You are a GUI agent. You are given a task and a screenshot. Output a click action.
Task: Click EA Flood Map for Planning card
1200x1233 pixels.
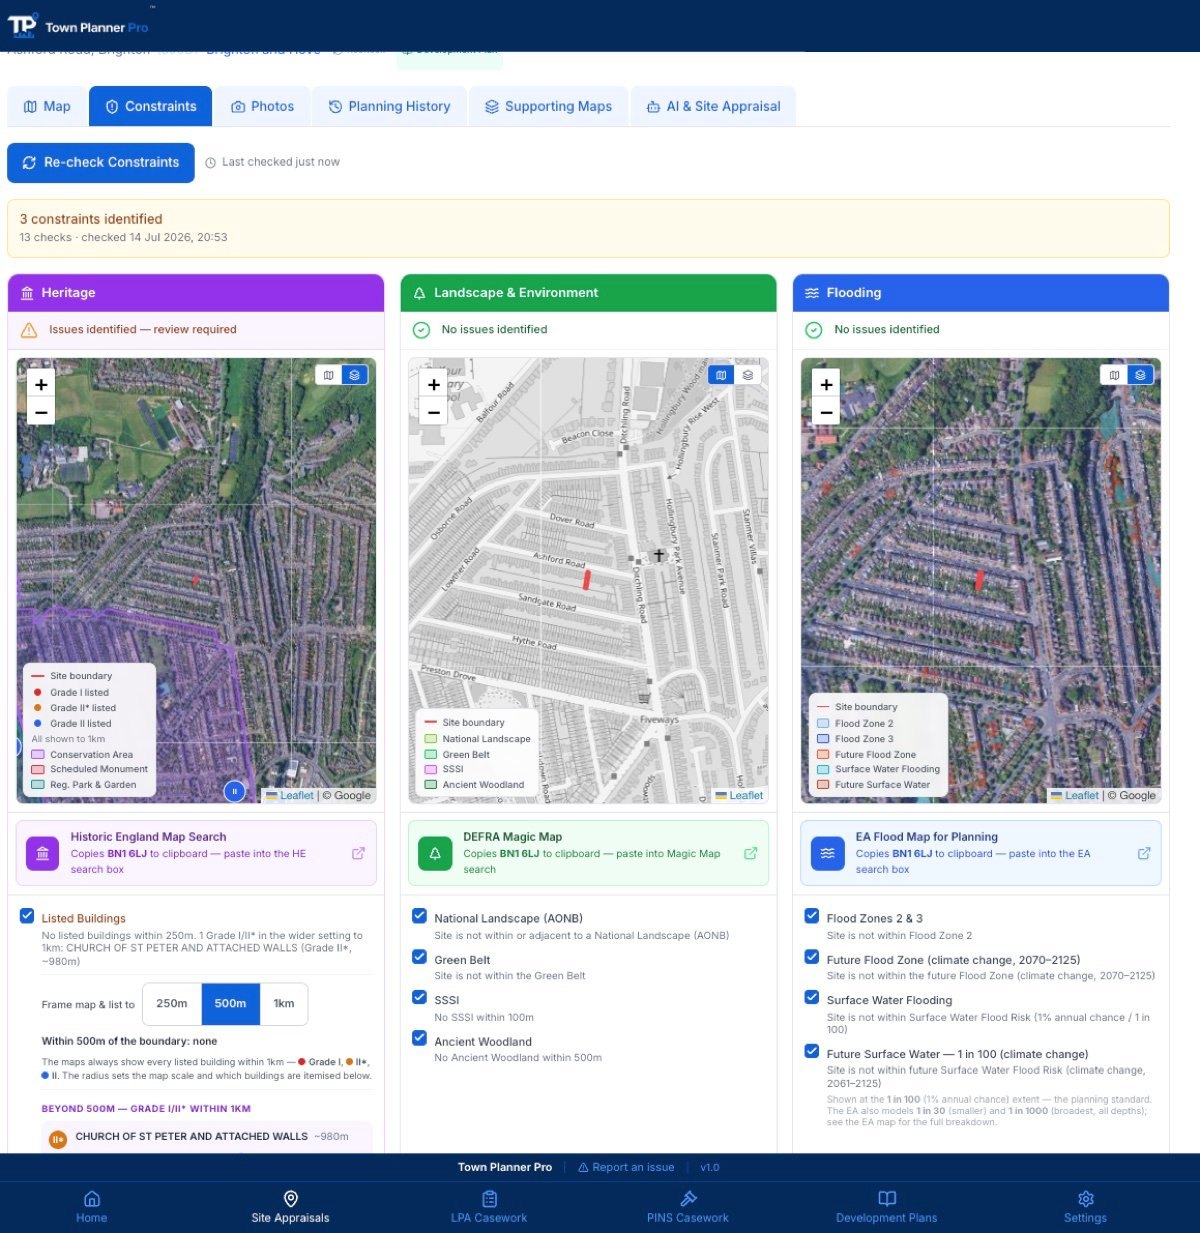(x=981, y=853)
